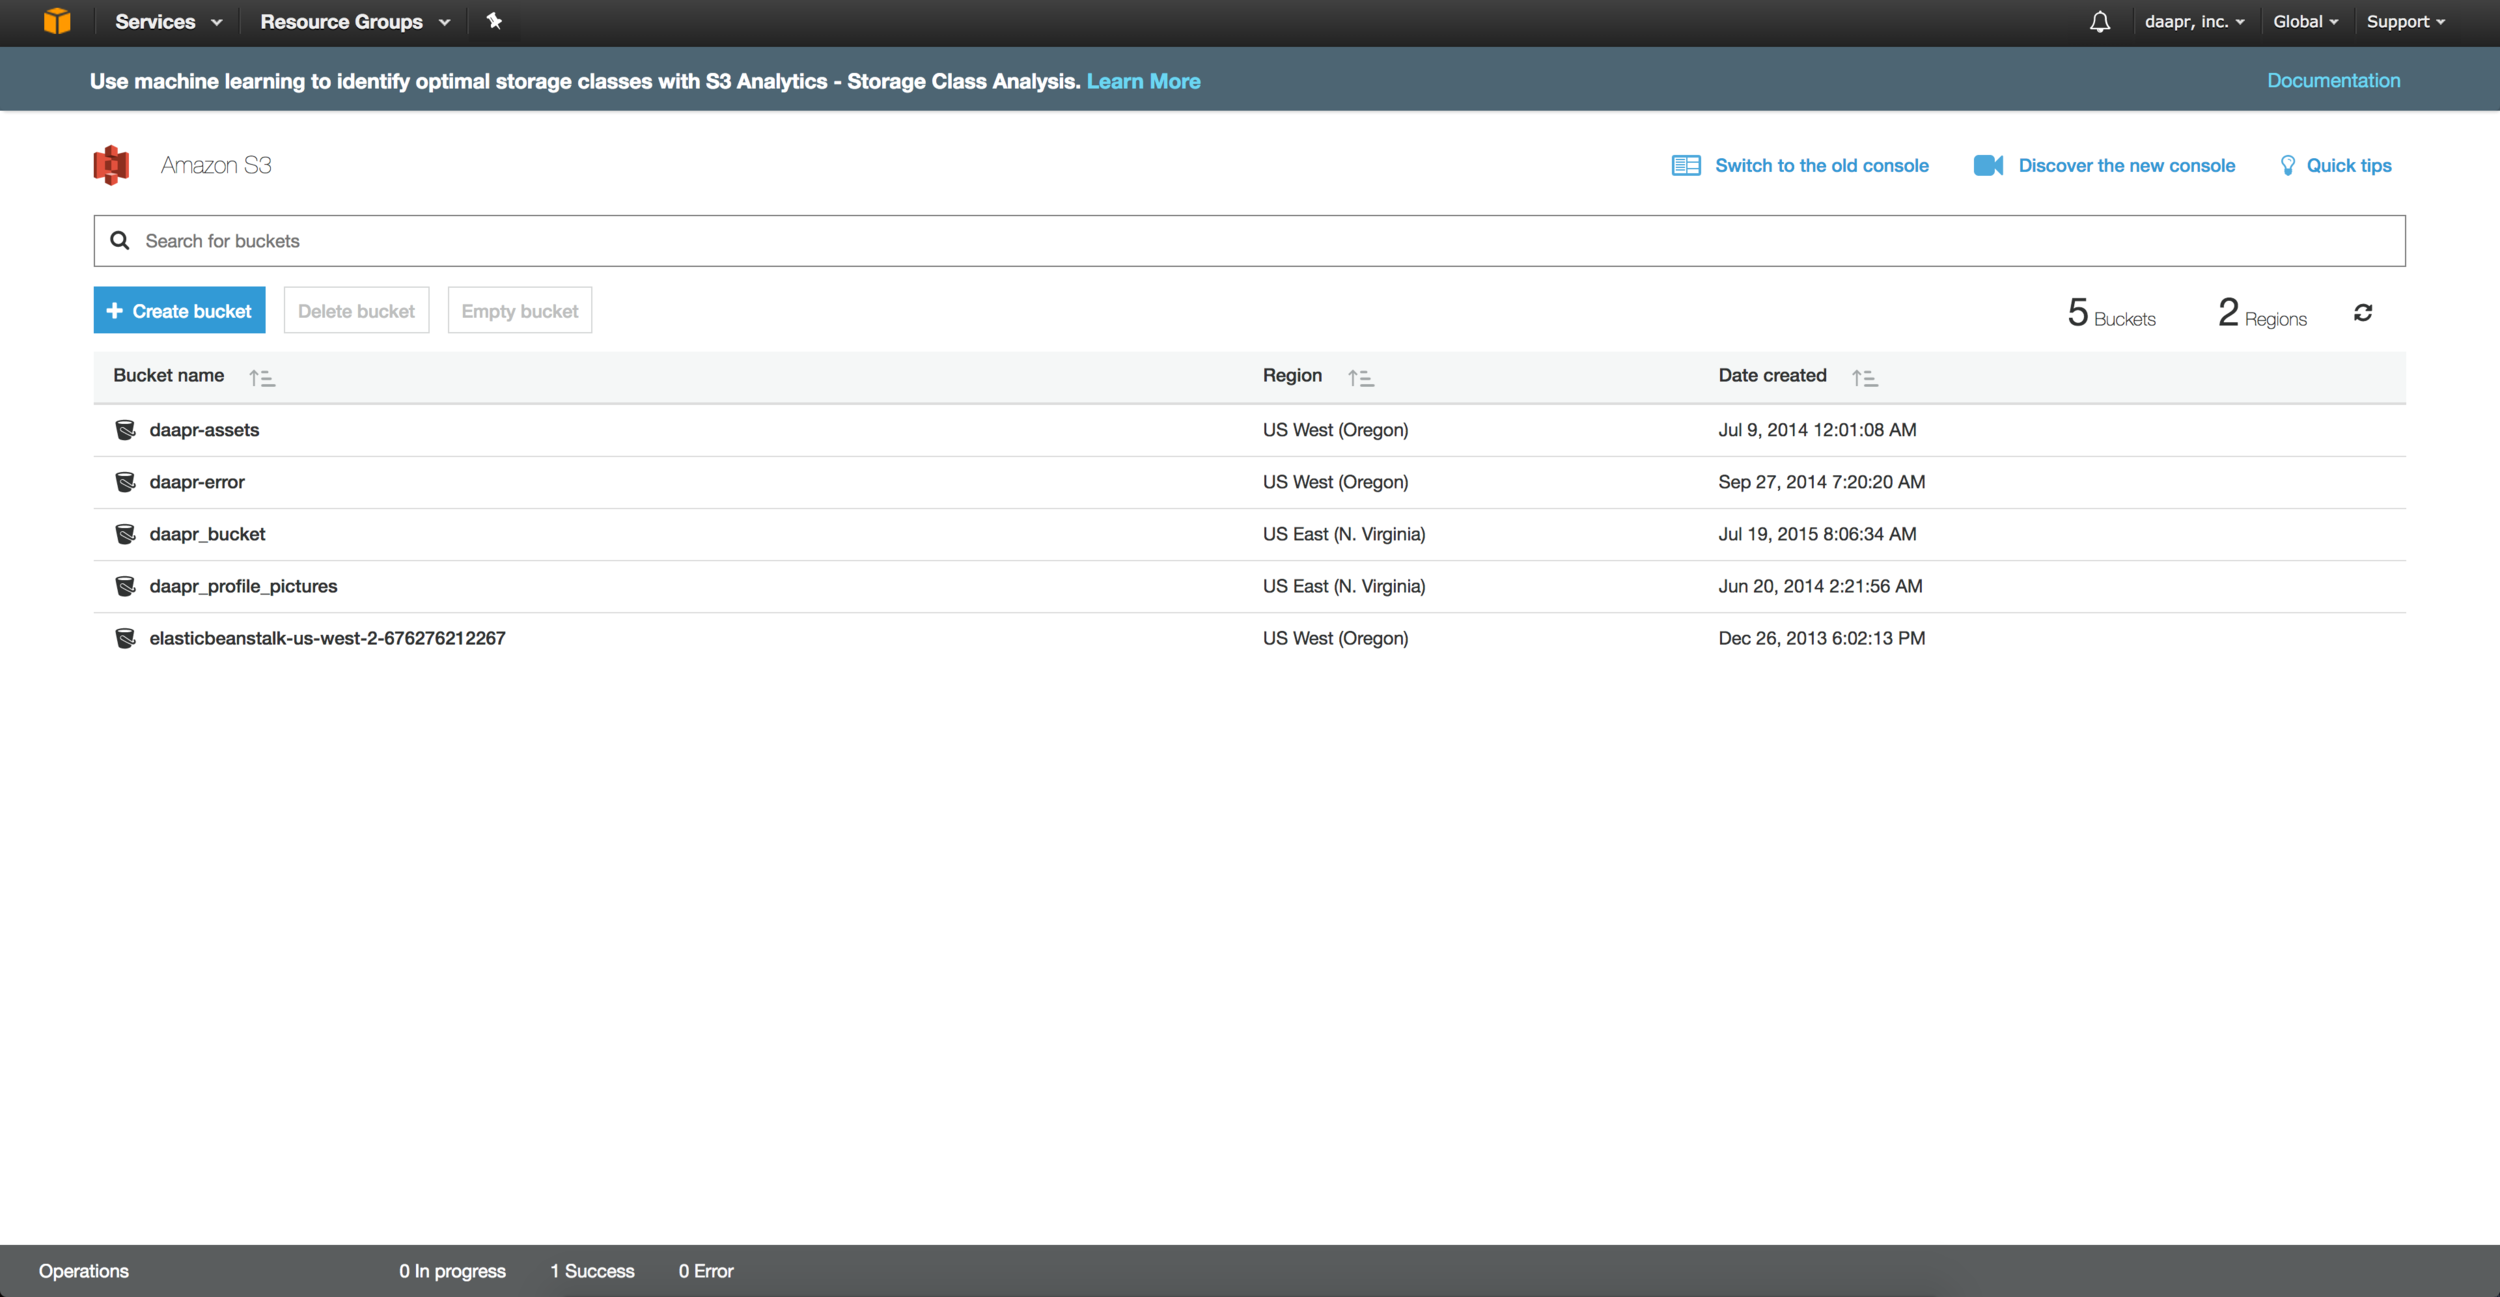Sort by Date created sort icon
This screenshot has height=1297, width=2500.
(x=1865, y=378)
